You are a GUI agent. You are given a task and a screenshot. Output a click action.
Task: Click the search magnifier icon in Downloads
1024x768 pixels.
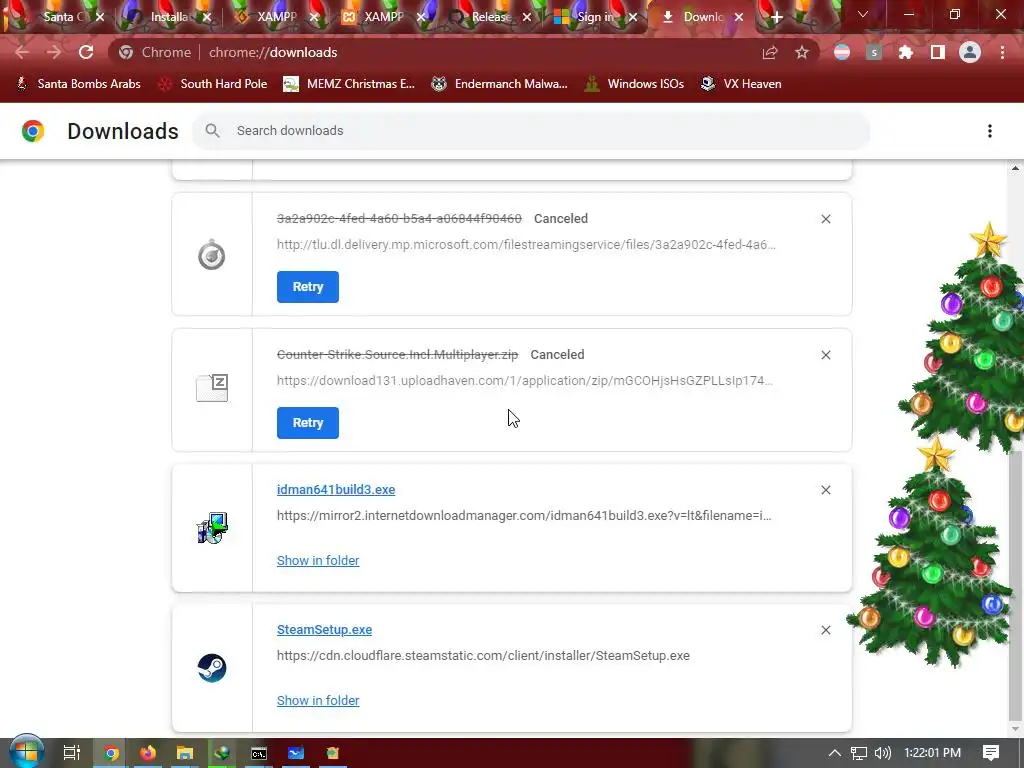tap(212, 131)
